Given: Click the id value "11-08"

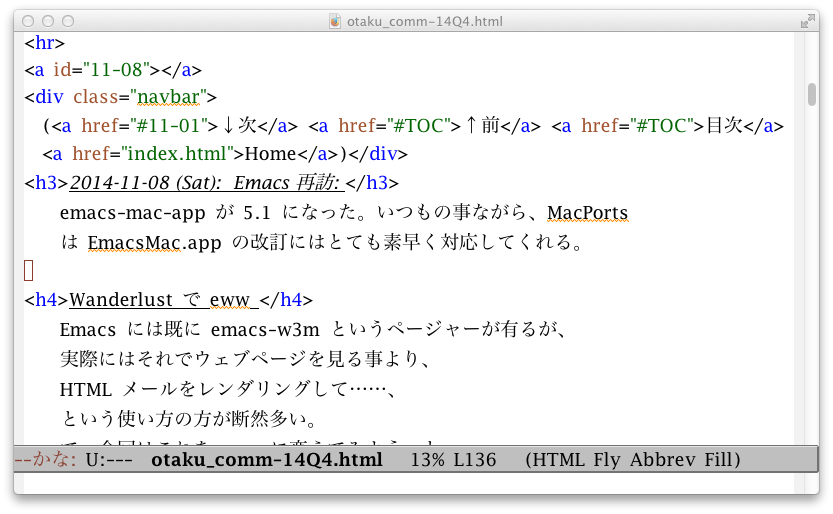Looking at the screenshot, I should (x=117, y=70).
